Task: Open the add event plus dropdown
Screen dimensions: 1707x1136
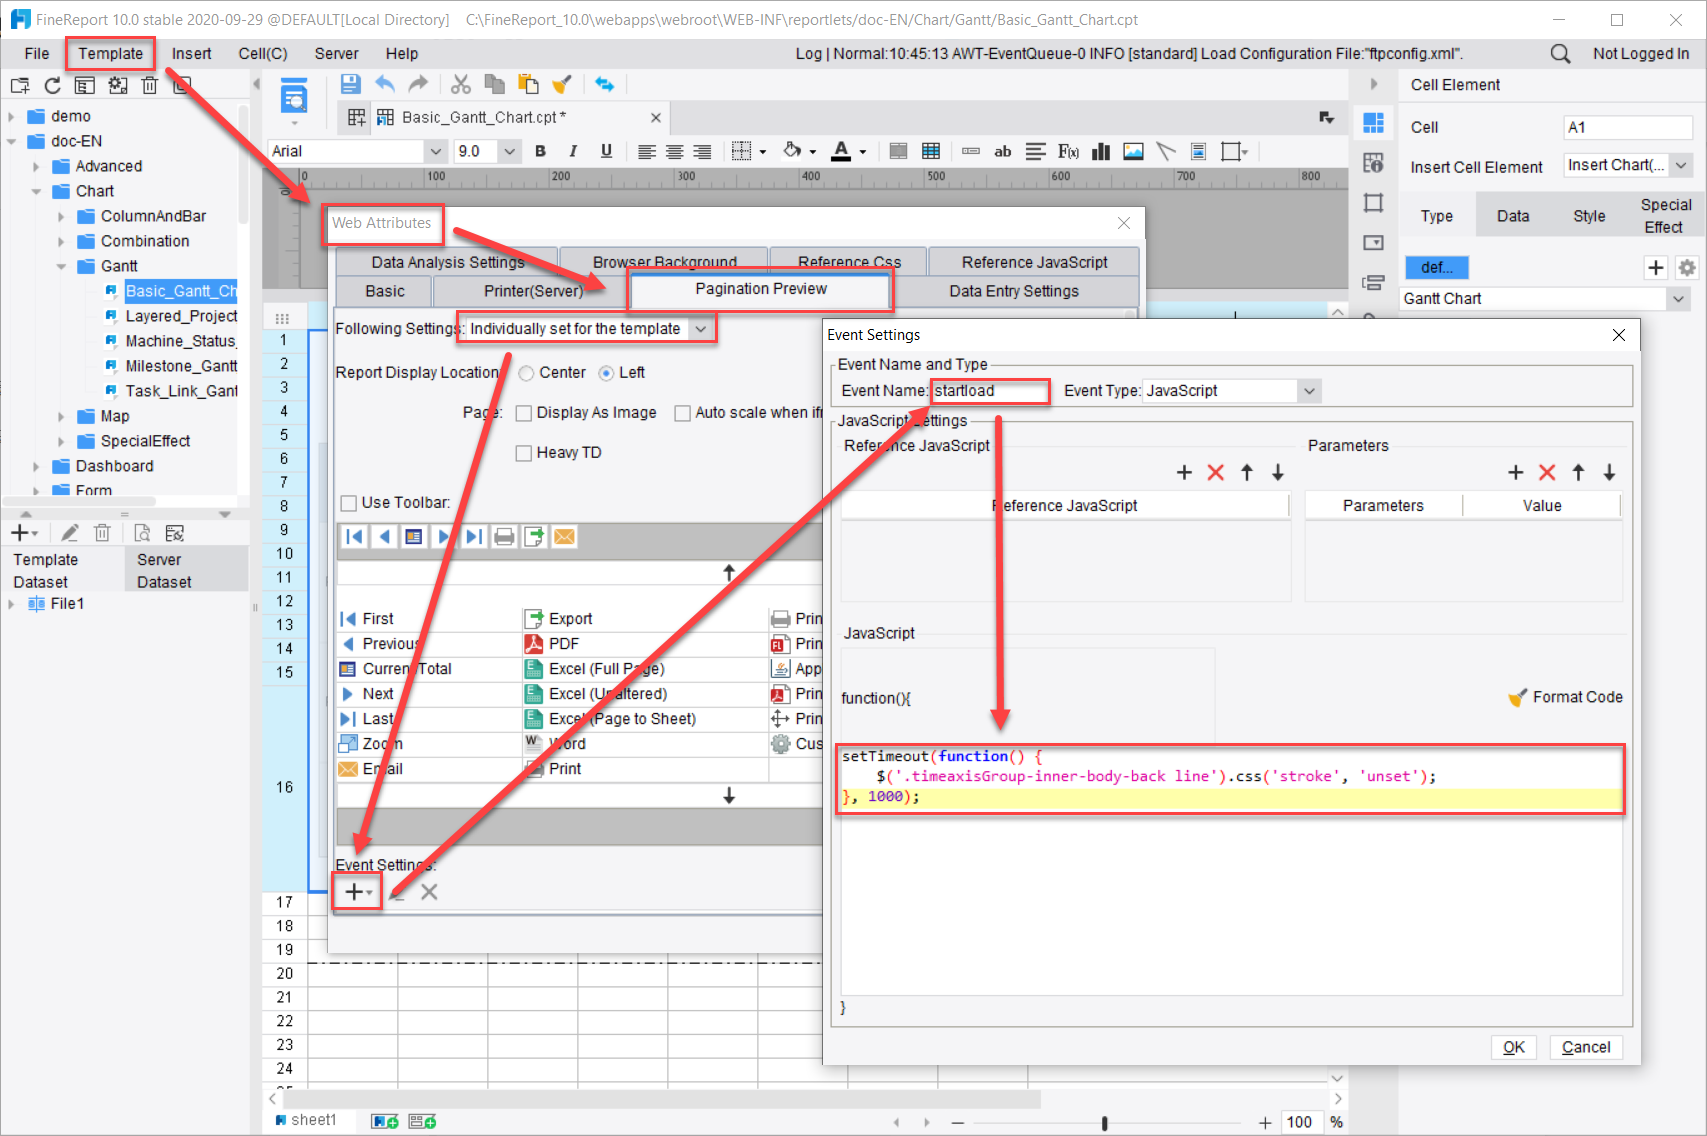Action: [x=357, y=891]
